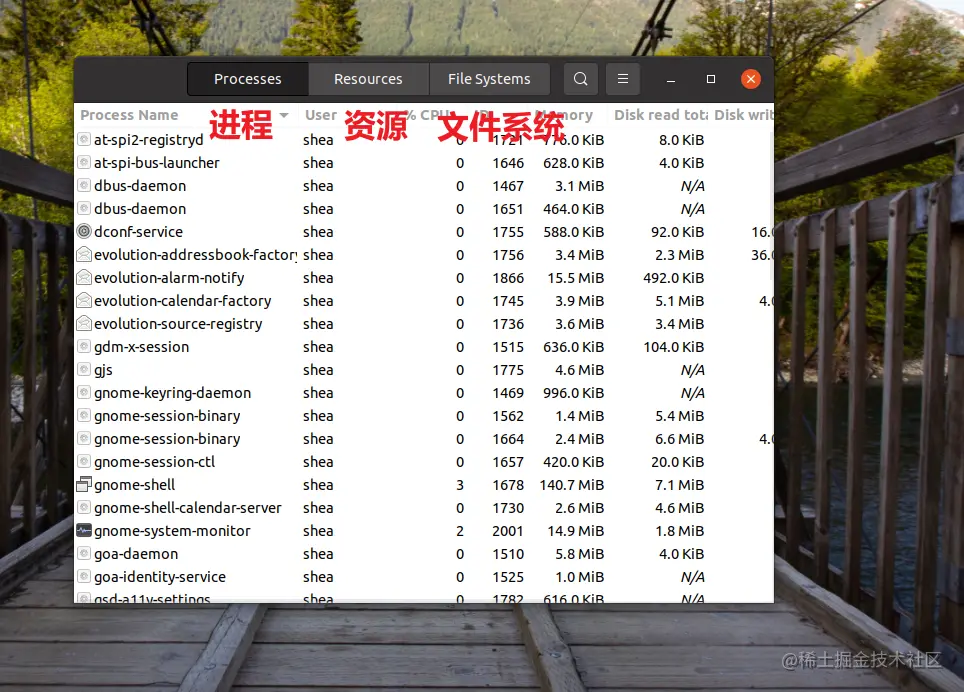
Task: Click the 492.0 KiB disk read value
Action: [x=674, y=278]
